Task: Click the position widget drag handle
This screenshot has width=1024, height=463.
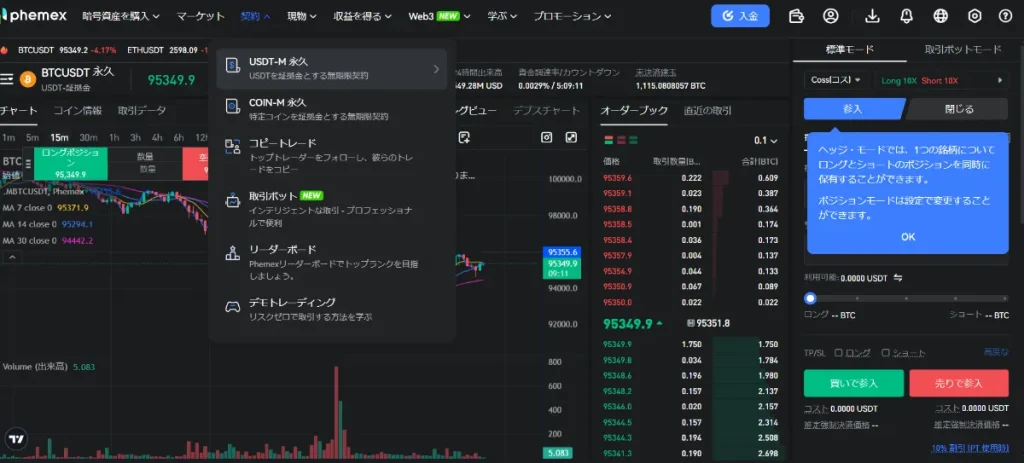Action: pos(28,164)
